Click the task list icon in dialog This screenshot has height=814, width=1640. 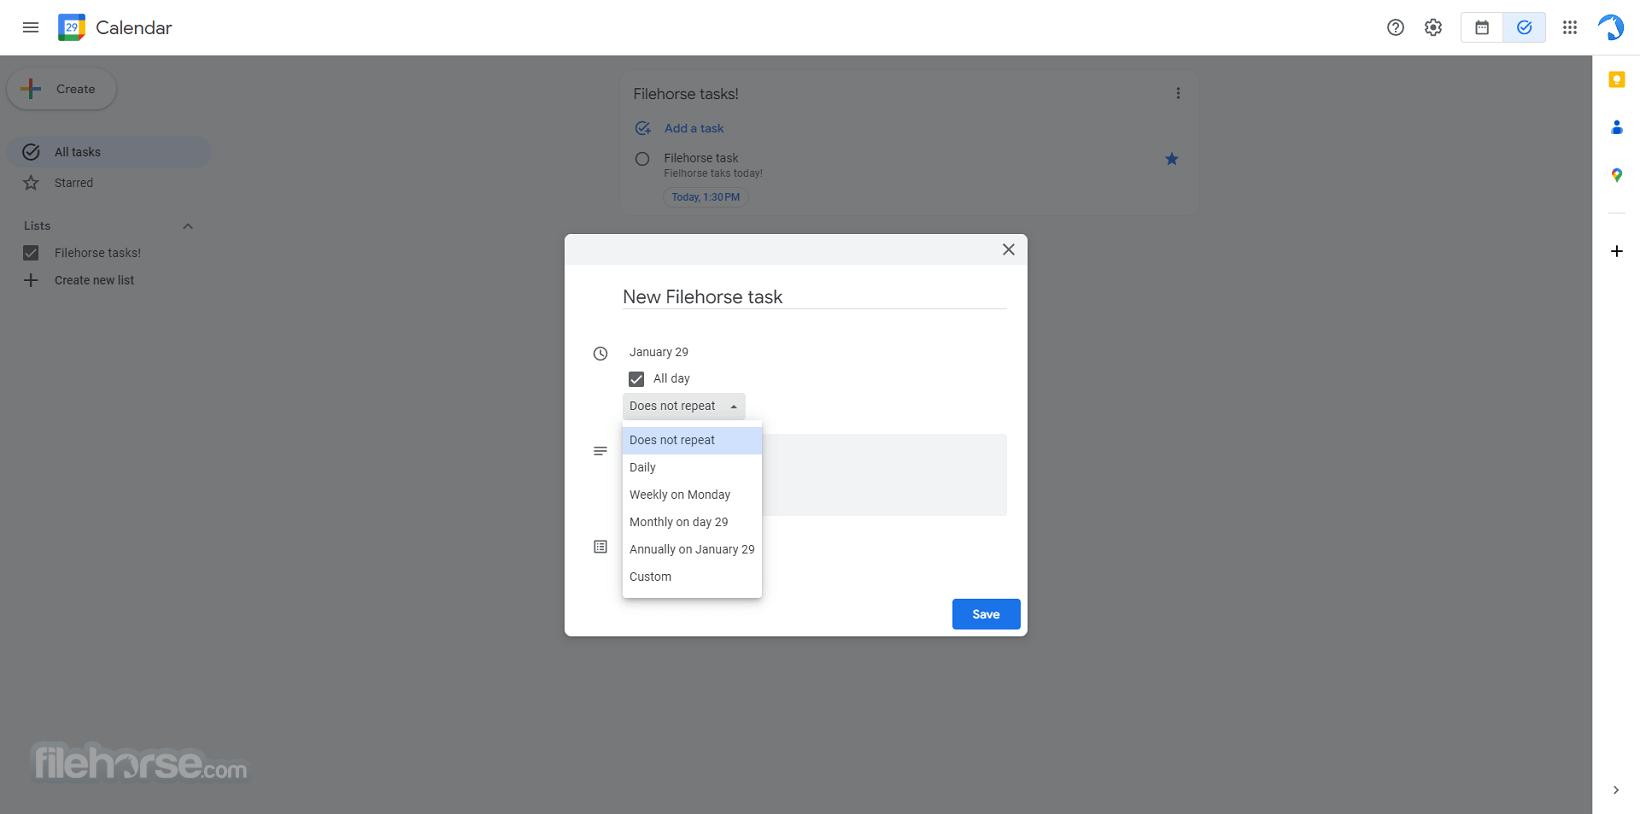(x=600, y=547)
